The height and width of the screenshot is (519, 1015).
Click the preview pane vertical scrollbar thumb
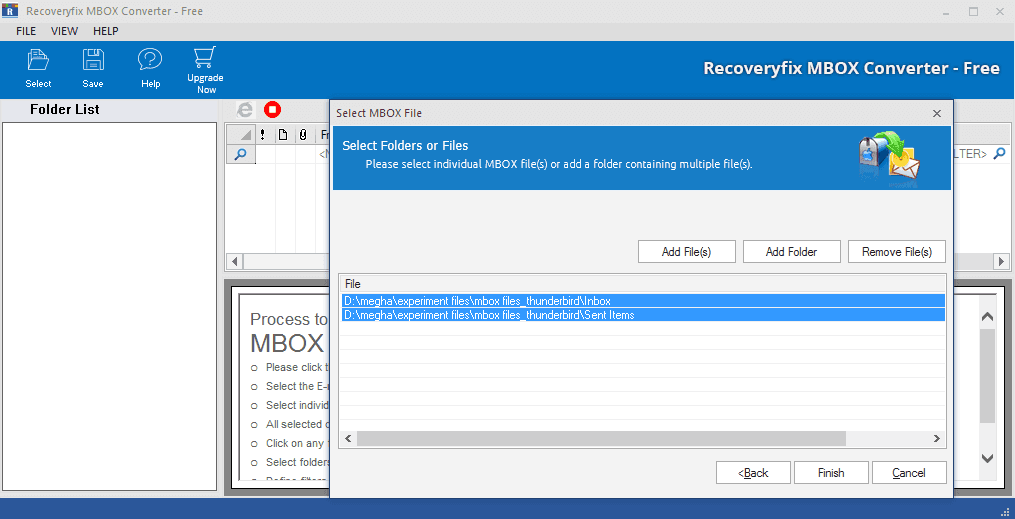point(987,375)
